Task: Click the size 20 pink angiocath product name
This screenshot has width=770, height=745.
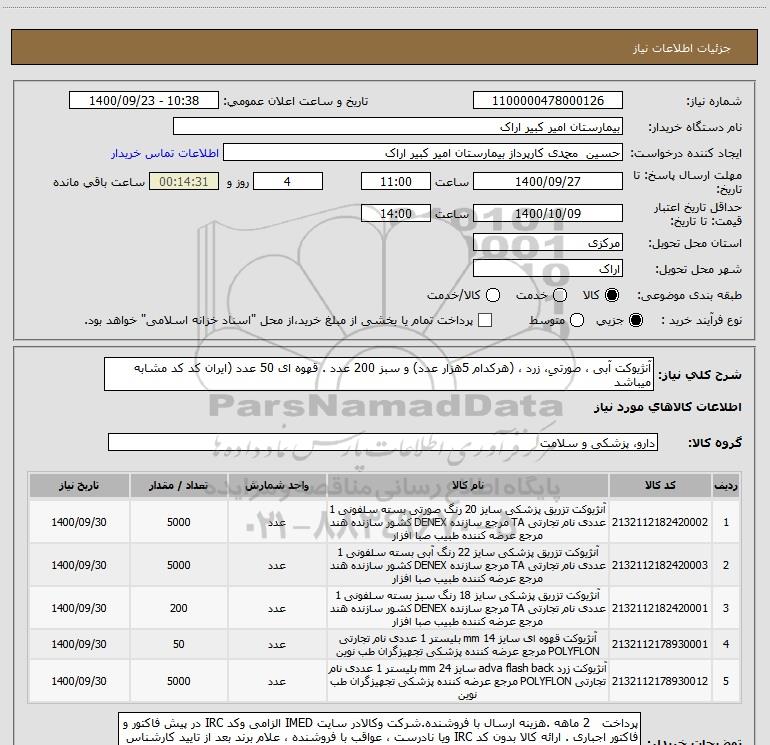Action: tap(468, 522)
